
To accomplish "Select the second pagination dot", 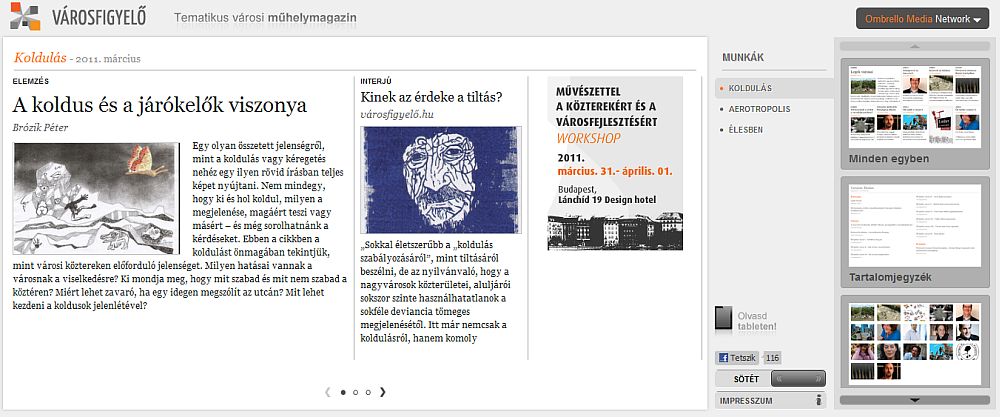I will coord(355,393).
